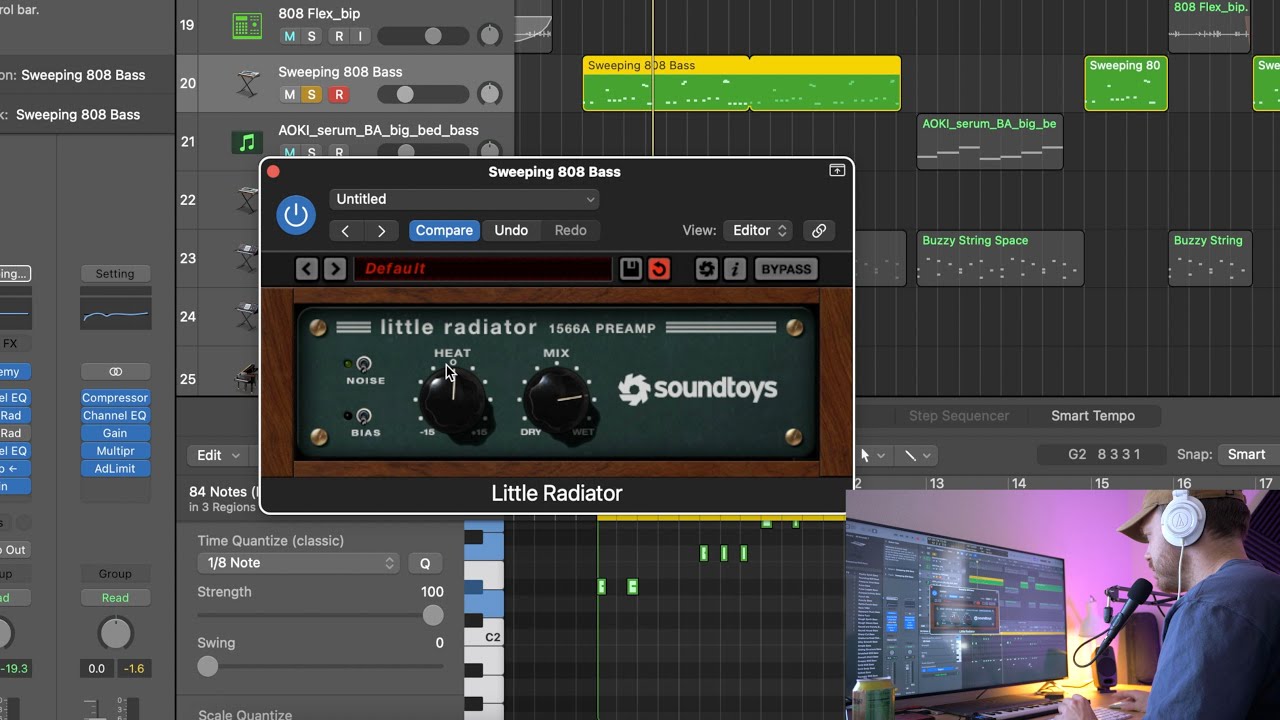Click the stereo link button on channel strip
Screen dimensions: 1280x720
tap(115, 372)
